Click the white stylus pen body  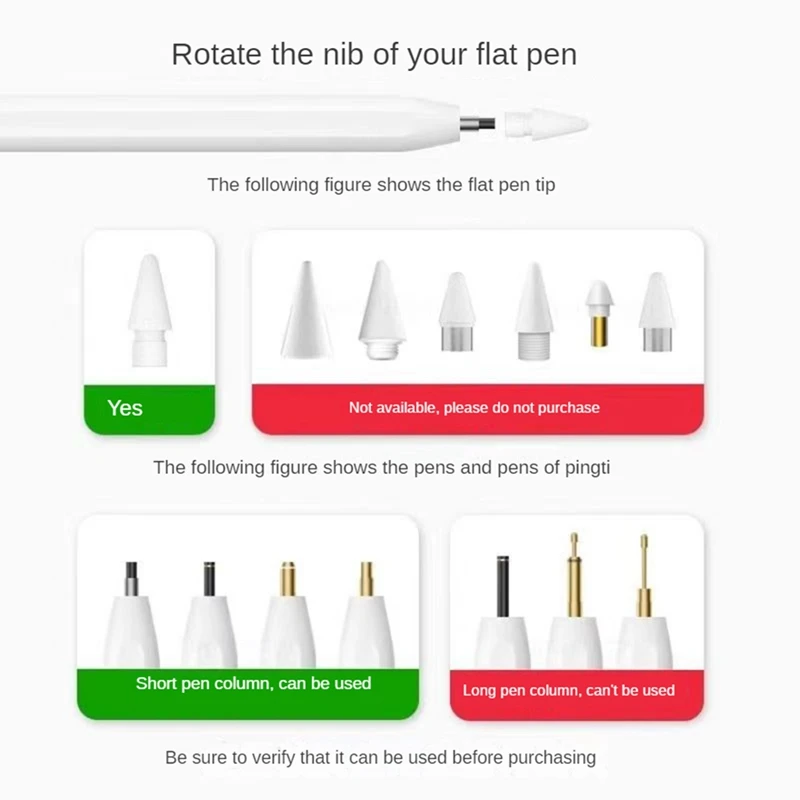click(x=230, y=123)
